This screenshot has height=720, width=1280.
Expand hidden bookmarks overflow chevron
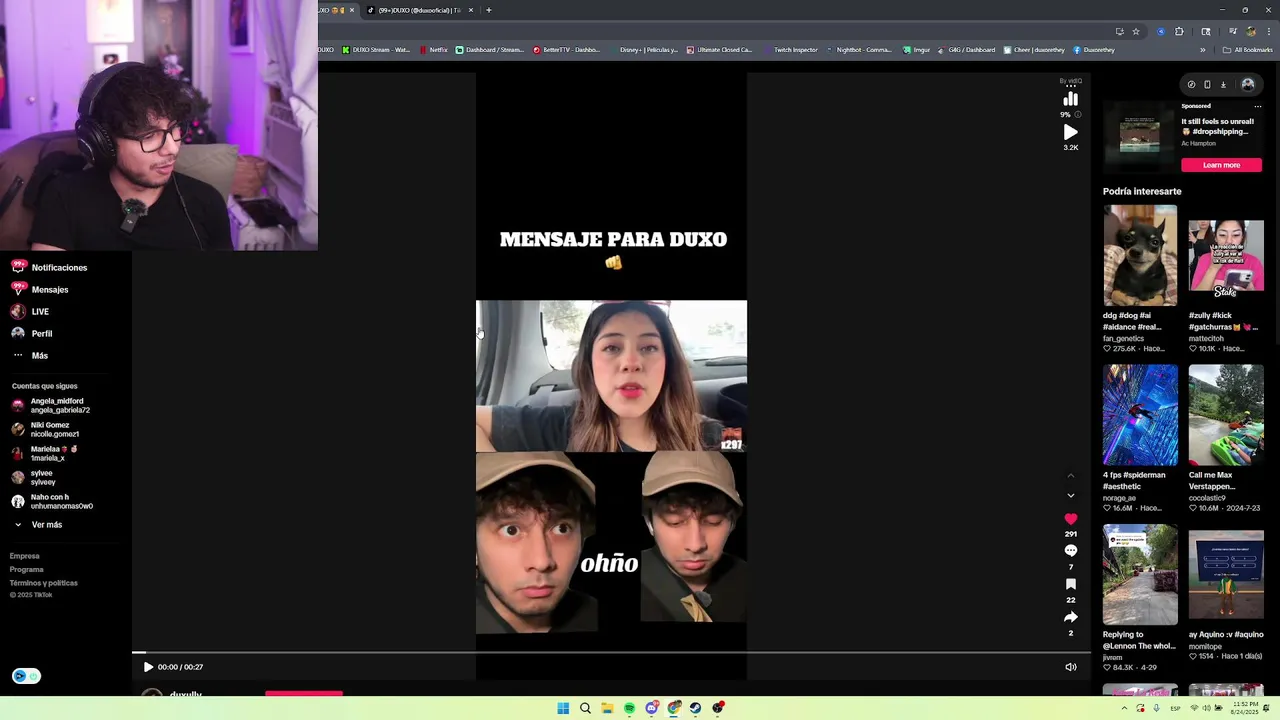pos(1203,50)
